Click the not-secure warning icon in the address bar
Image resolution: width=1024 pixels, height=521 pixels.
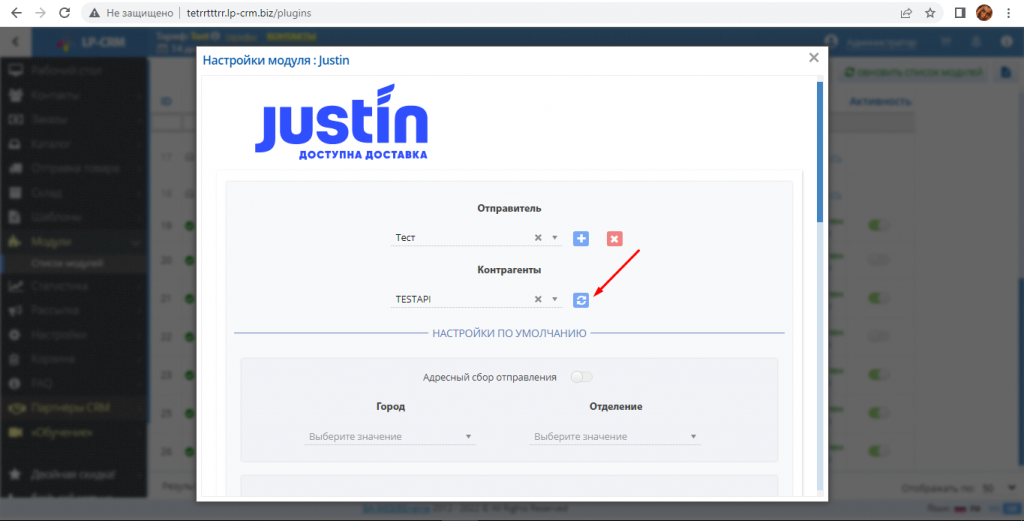tap(95, 13)
